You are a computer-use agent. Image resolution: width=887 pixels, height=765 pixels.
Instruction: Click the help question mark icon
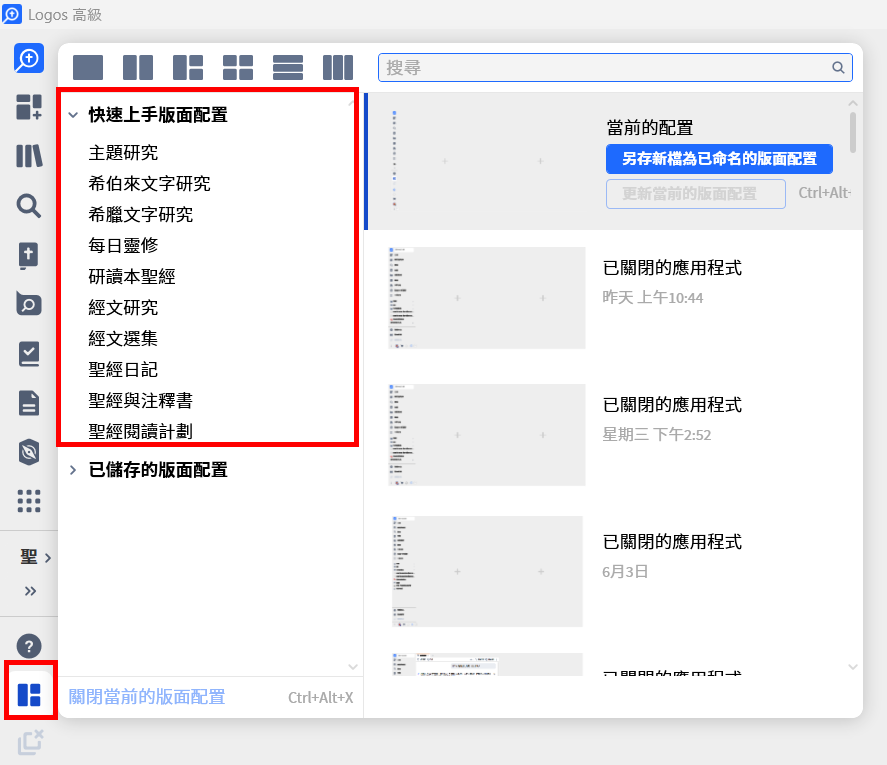(29, 646)
